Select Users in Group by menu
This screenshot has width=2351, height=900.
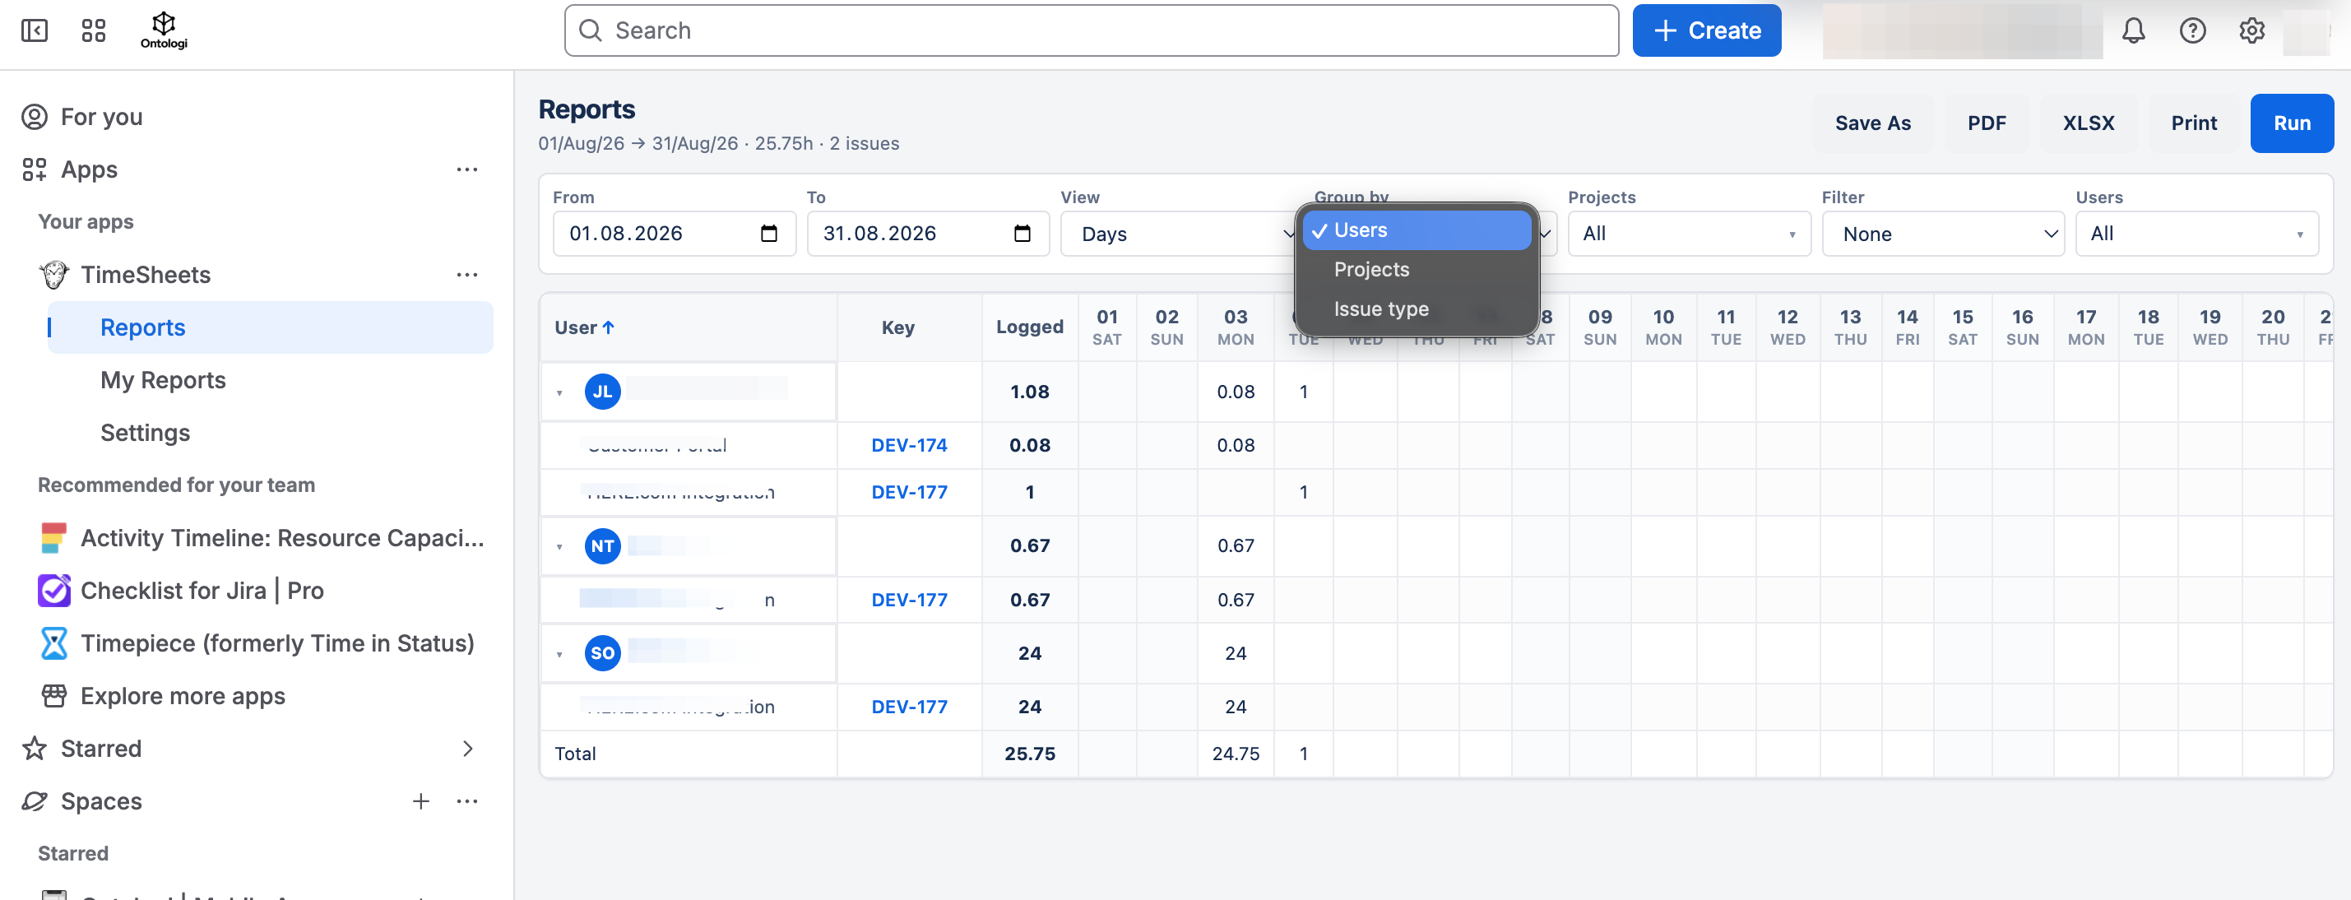coord(1416,230)
